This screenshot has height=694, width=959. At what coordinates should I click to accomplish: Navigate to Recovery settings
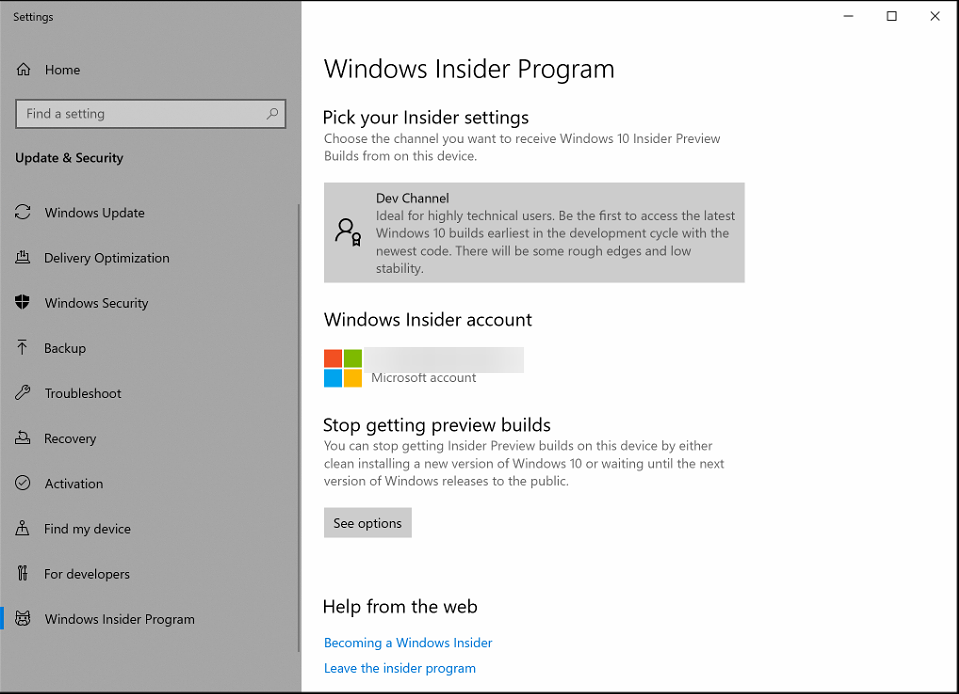[150, 438]
